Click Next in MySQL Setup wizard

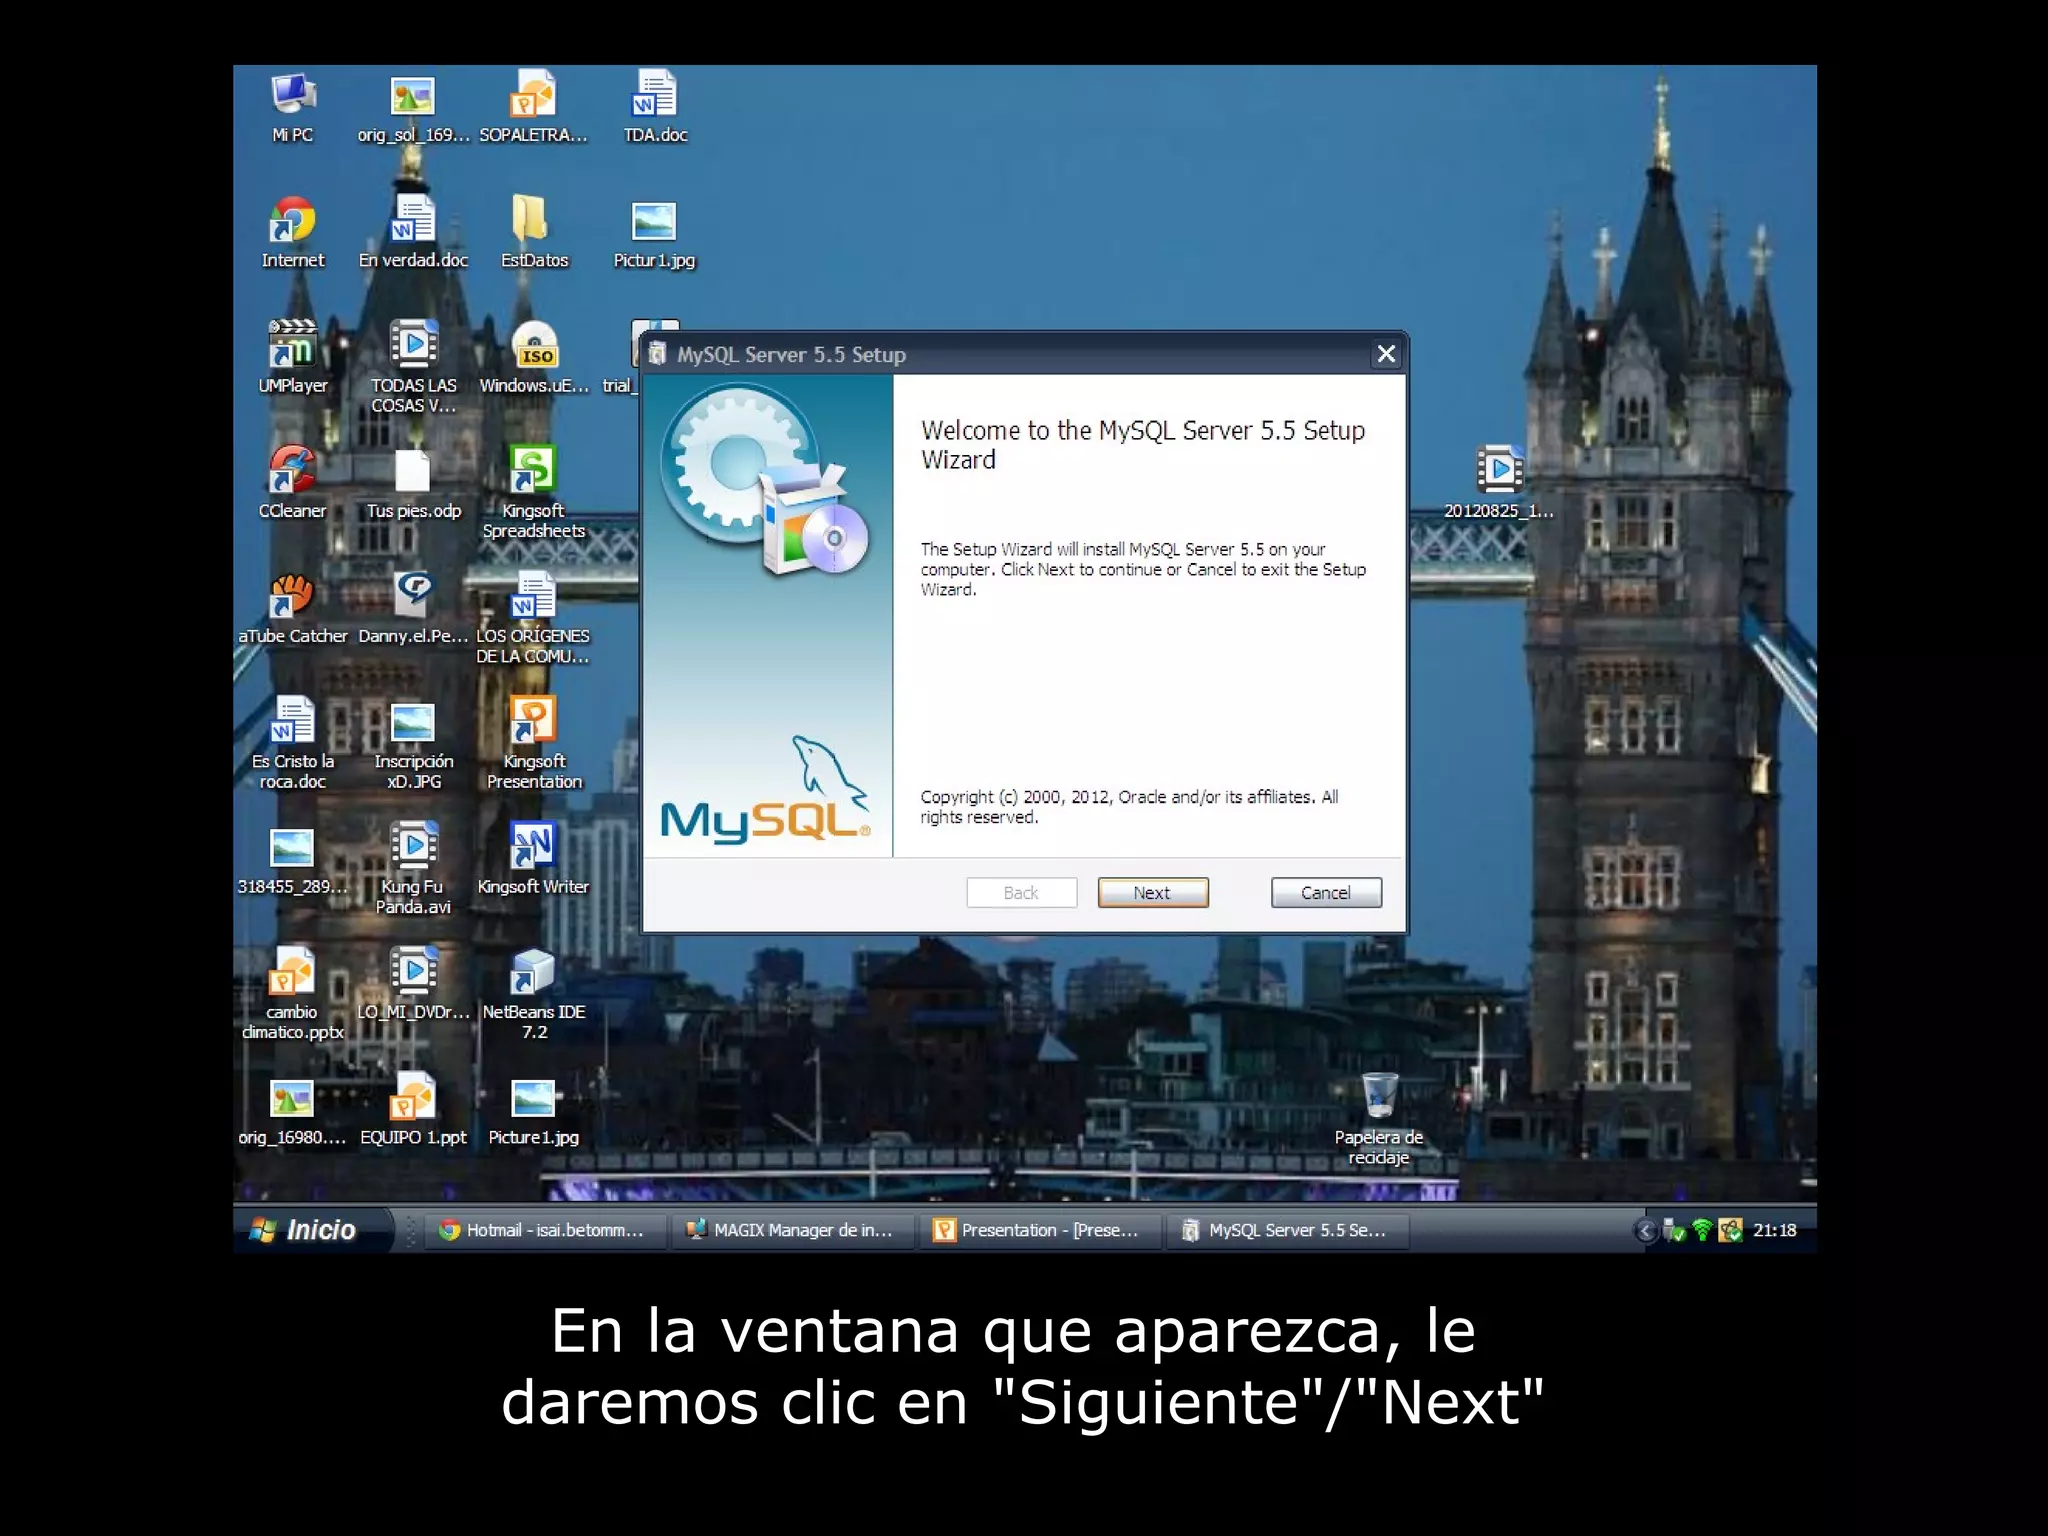coord(1152,892)
